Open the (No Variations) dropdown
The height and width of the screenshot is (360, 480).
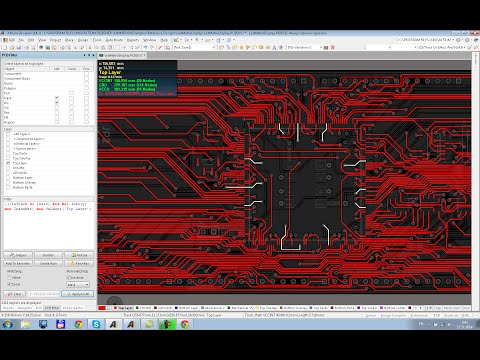point(305,48)
